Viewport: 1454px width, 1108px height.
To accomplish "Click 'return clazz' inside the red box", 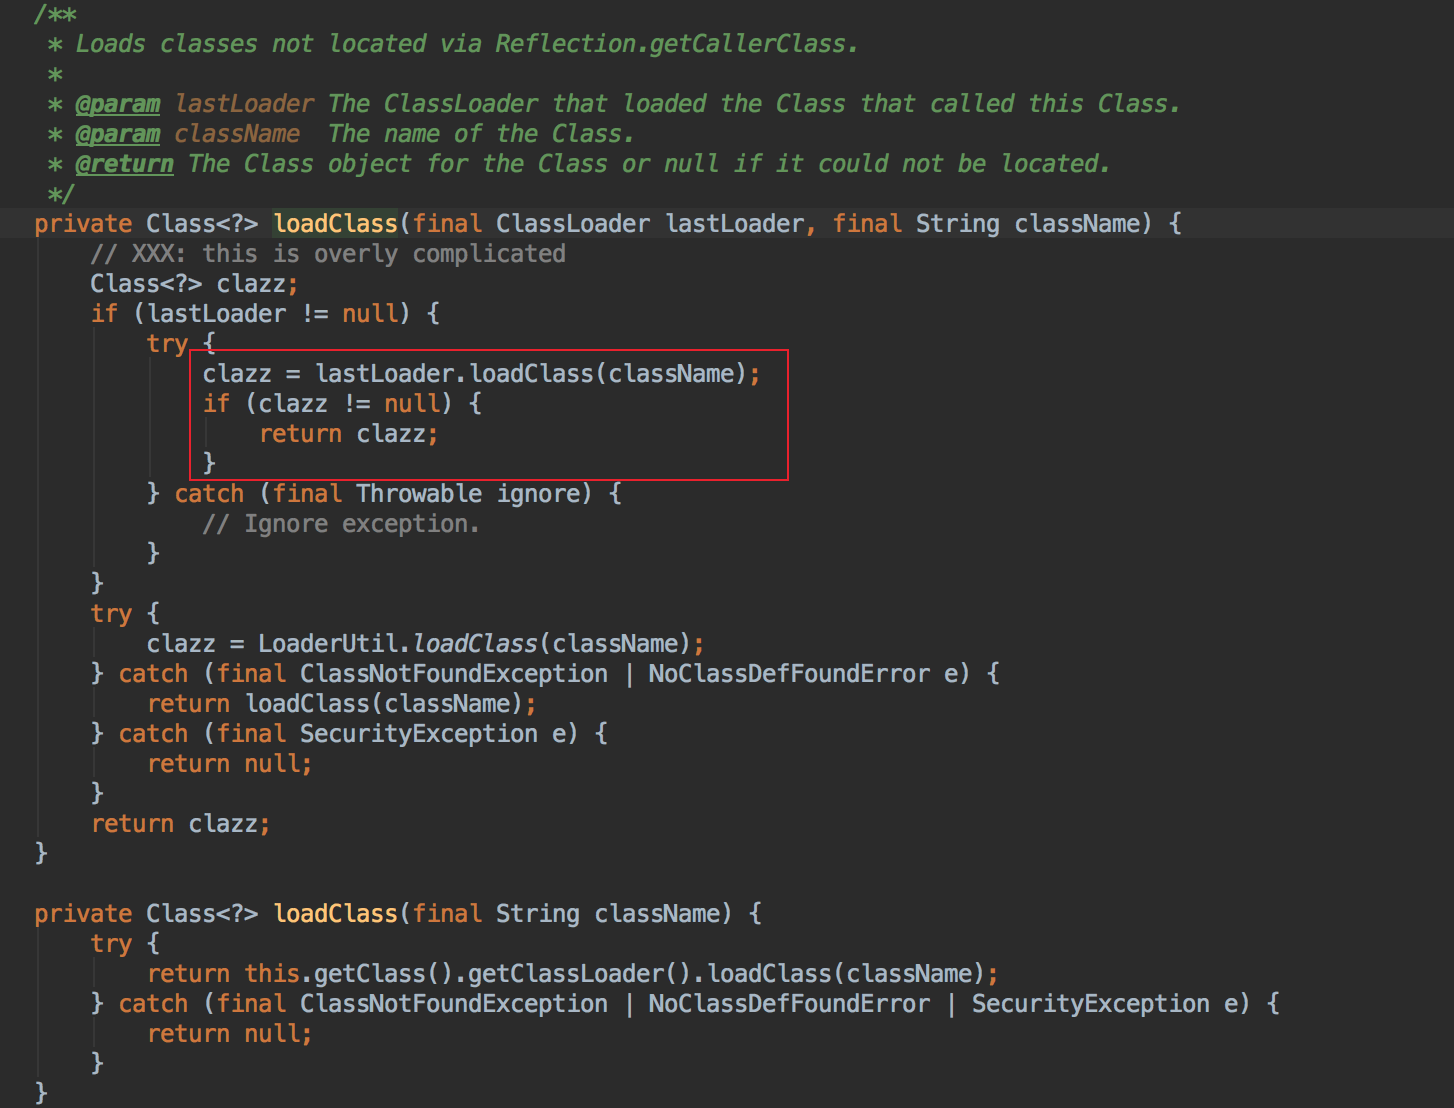I will pos(348,434).
